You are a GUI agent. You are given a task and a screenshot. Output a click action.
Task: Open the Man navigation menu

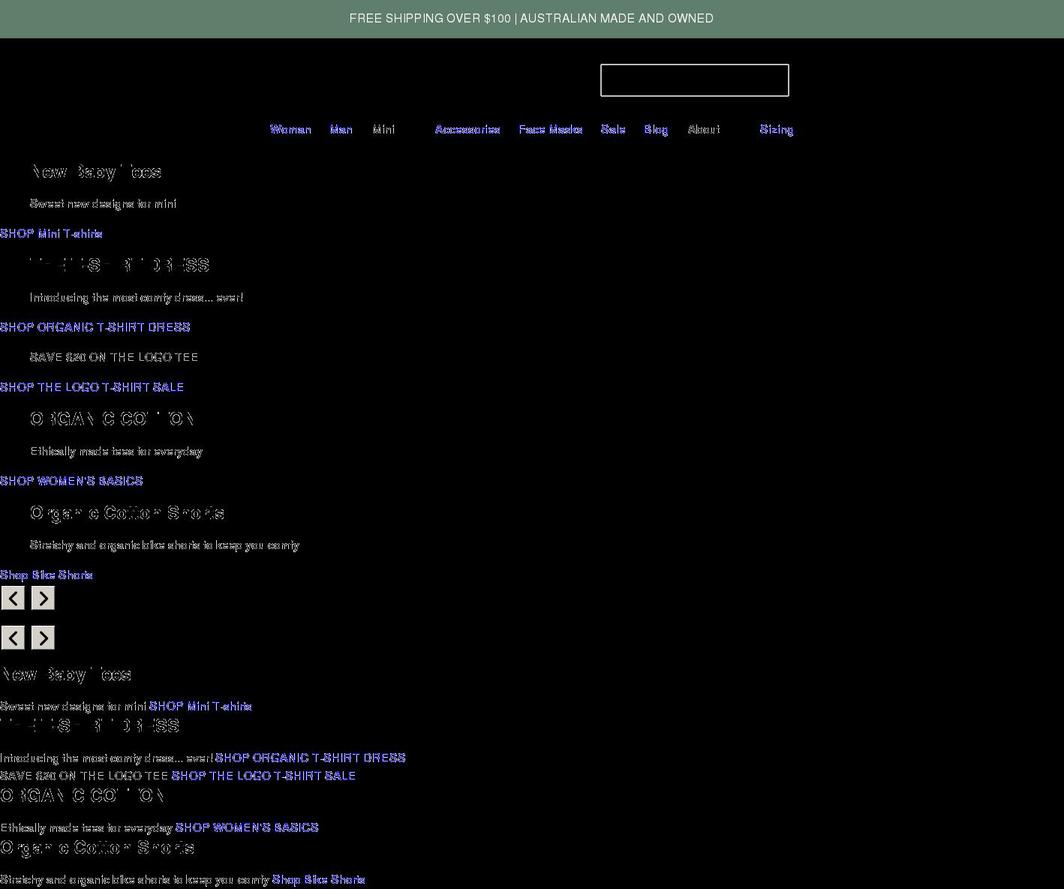click(x=340, y=129)
